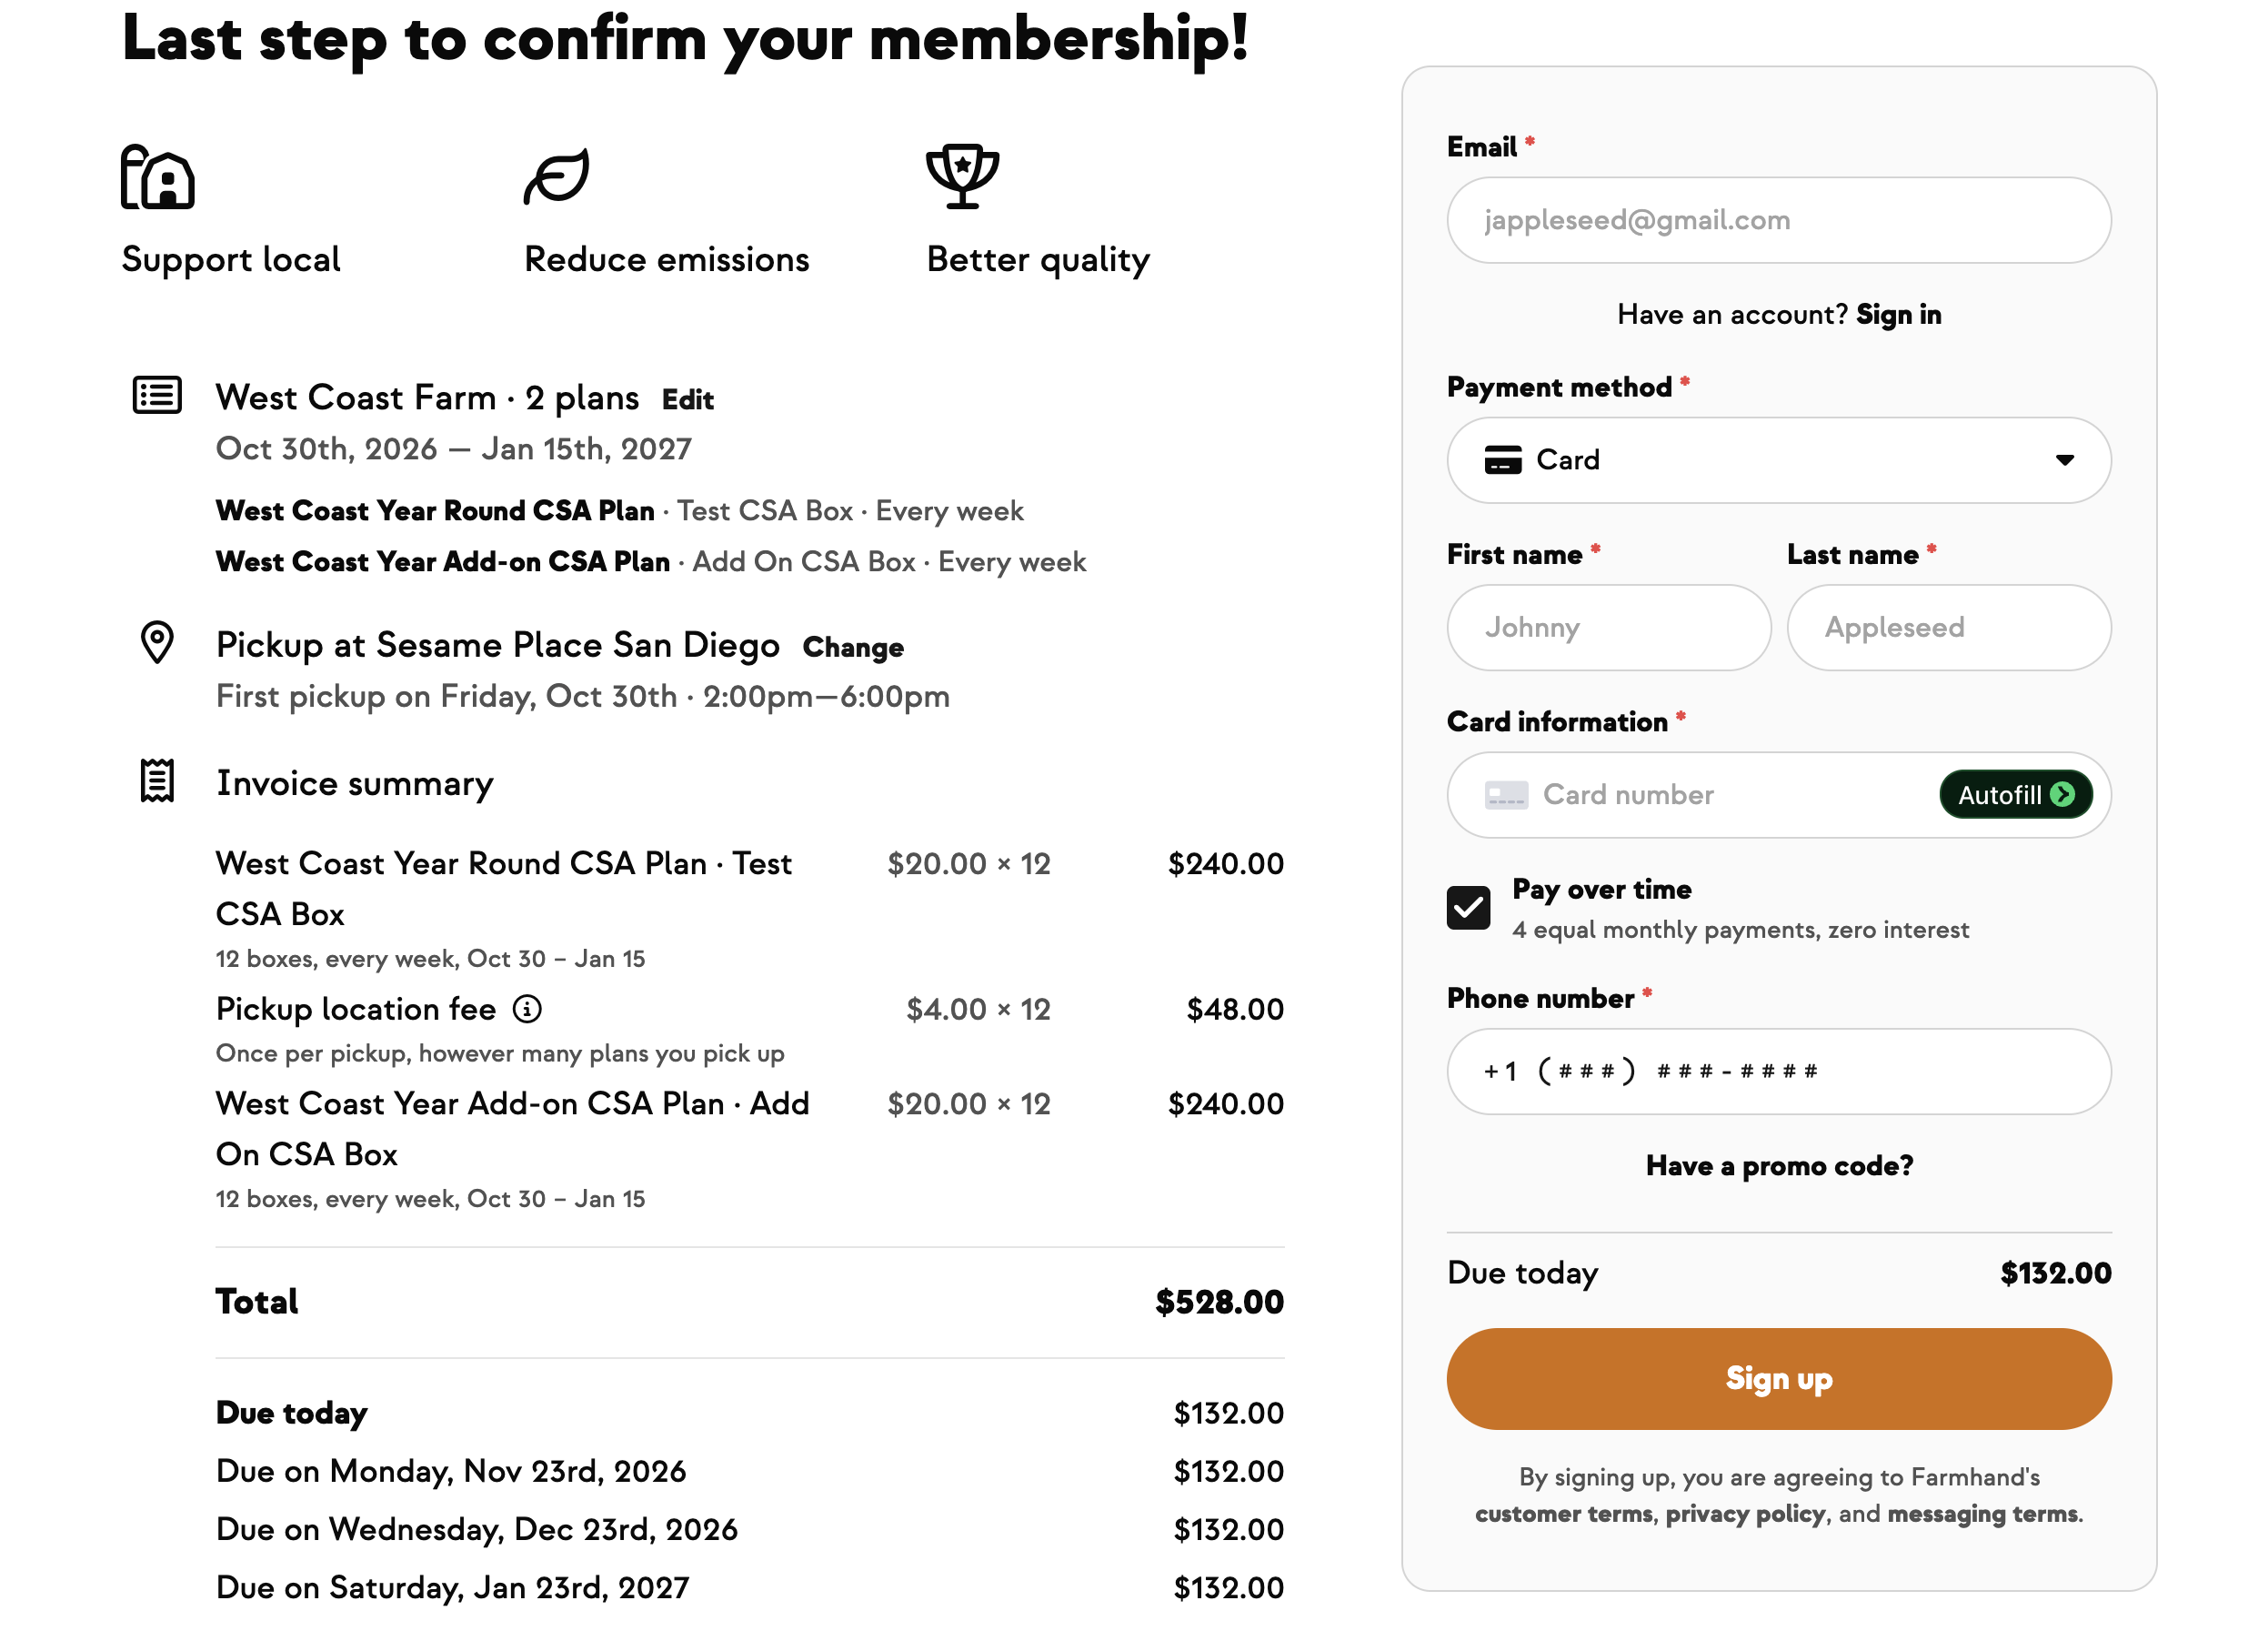Click "Oct 30th, 2026 — Jan 15th, 2027" date range
The image size is (2268, 1641).
(454, 449)
